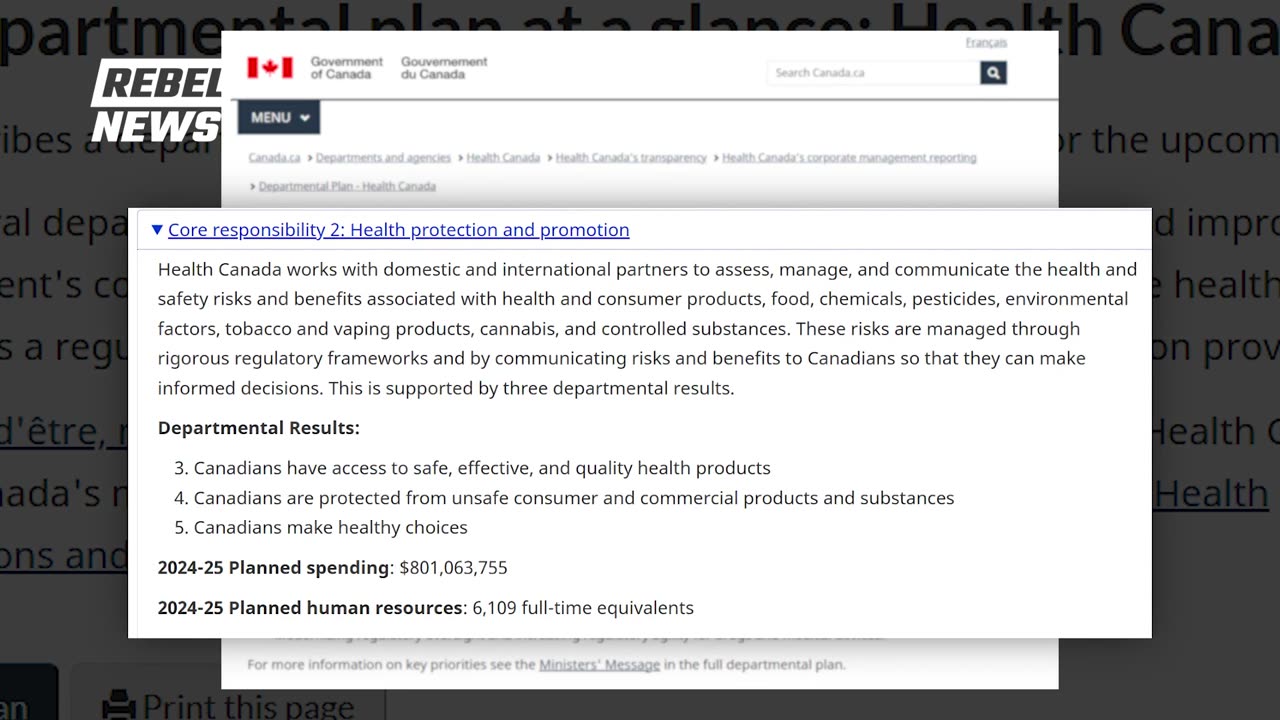Open Departmental Plan - Health Canada breadcrumb

pos(347,186)
